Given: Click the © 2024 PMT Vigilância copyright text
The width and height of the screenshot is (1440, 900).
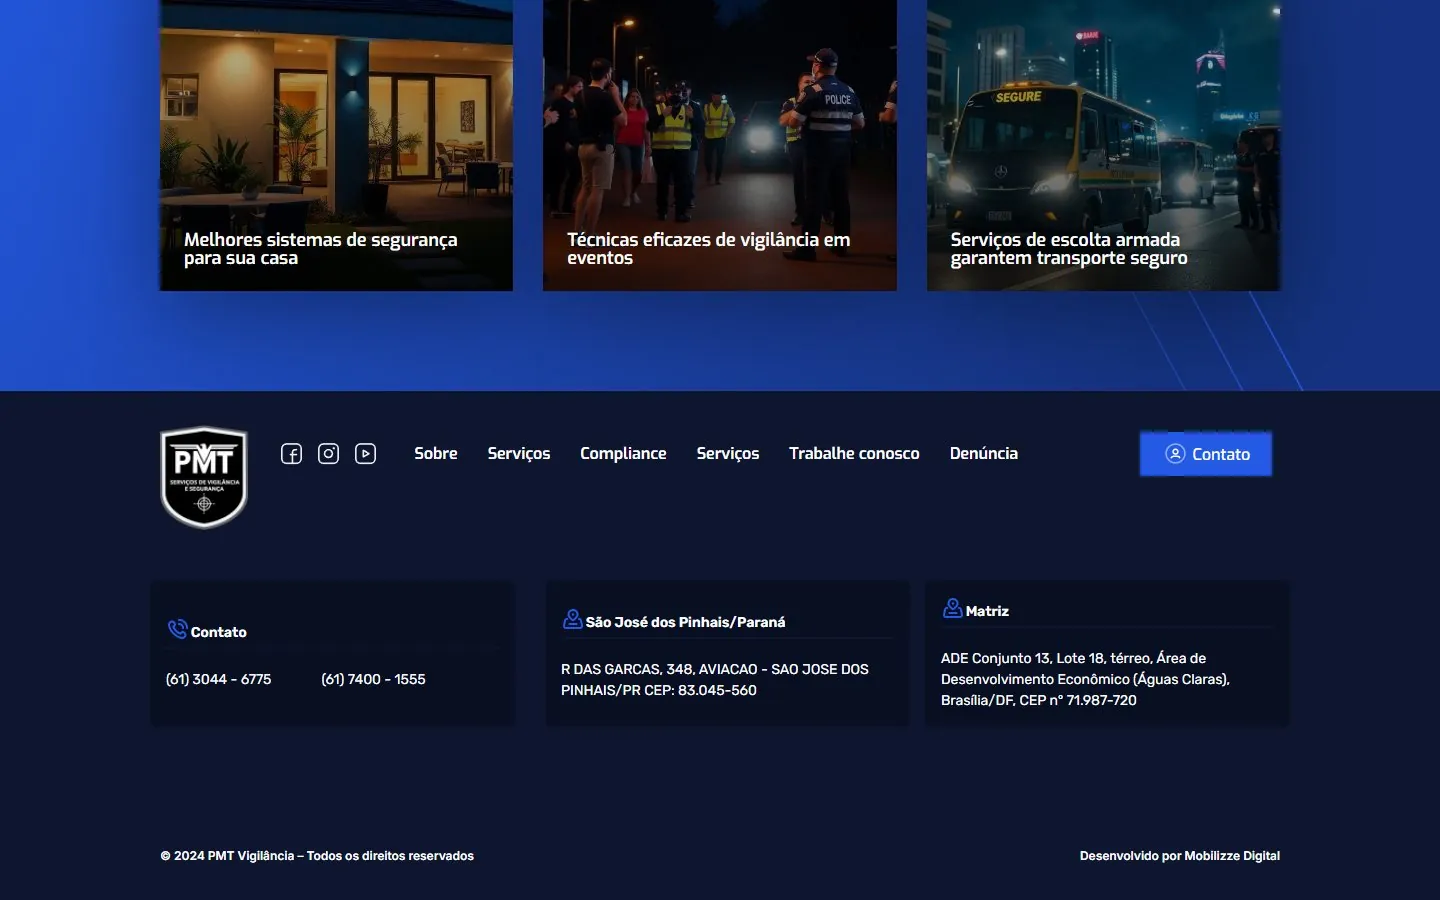Looking at the screenshot, I should 317,856.
